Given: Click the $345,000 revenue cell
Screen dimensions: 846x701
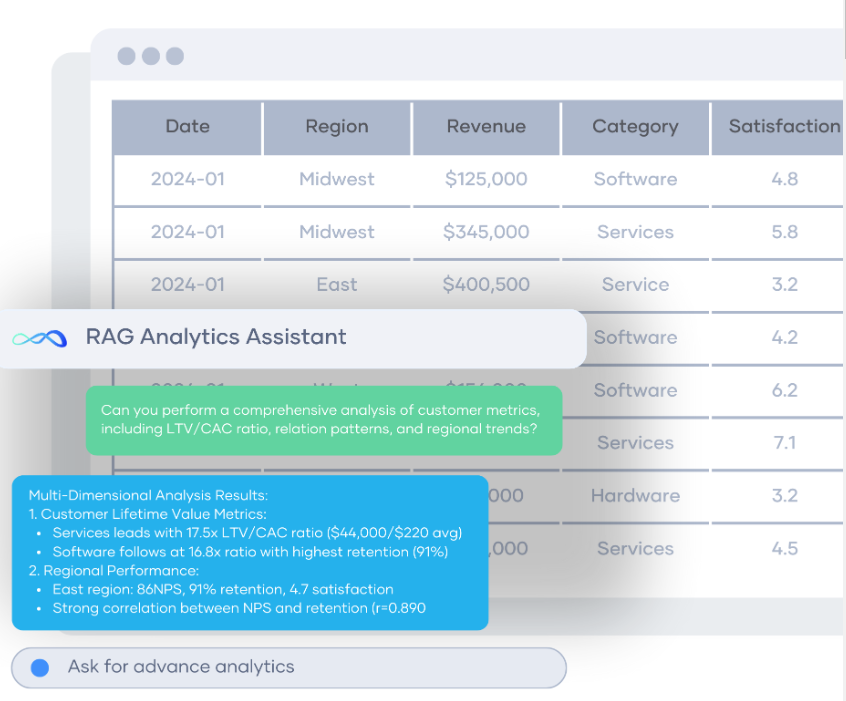Looking at the screenshot, I should coord(486,232).
